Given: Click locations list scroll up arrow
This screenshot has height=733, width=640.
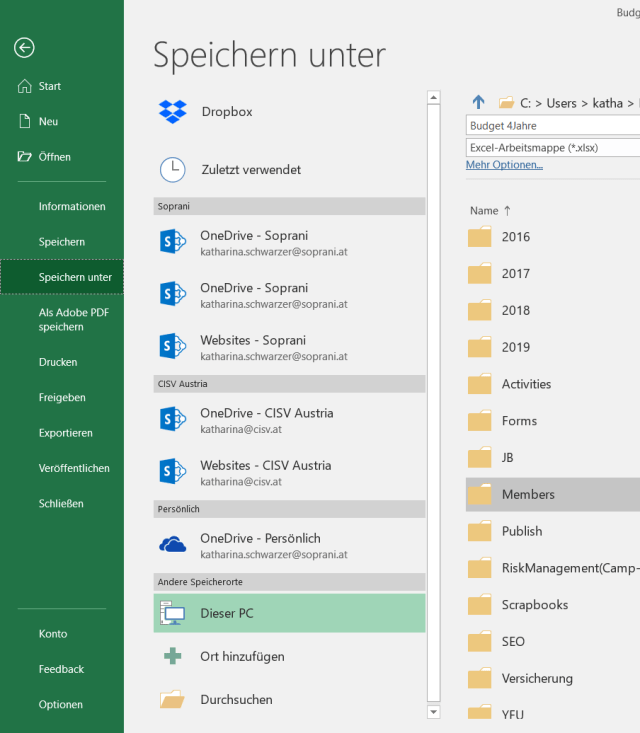Looking at the screenshot, I should click(x=433, y=97).
